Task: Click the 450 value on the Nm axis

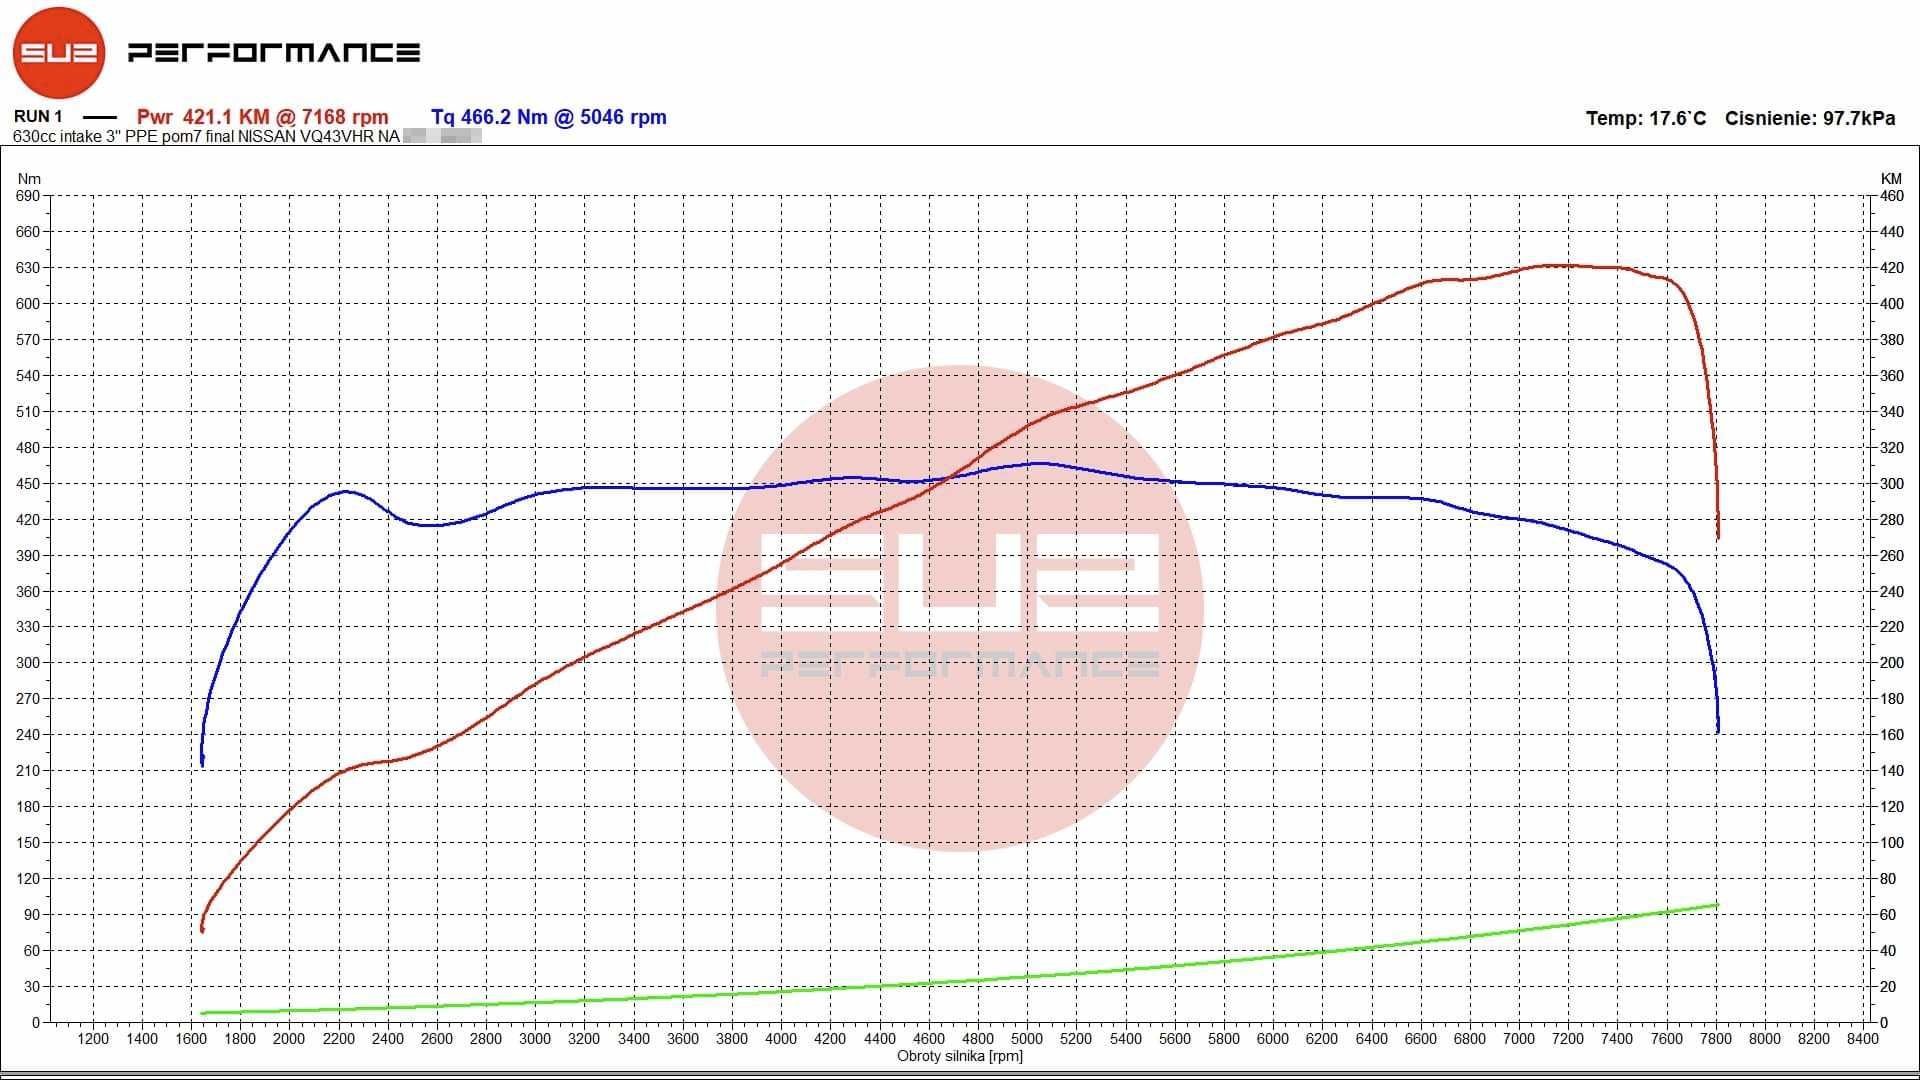Action: [27, 484]
